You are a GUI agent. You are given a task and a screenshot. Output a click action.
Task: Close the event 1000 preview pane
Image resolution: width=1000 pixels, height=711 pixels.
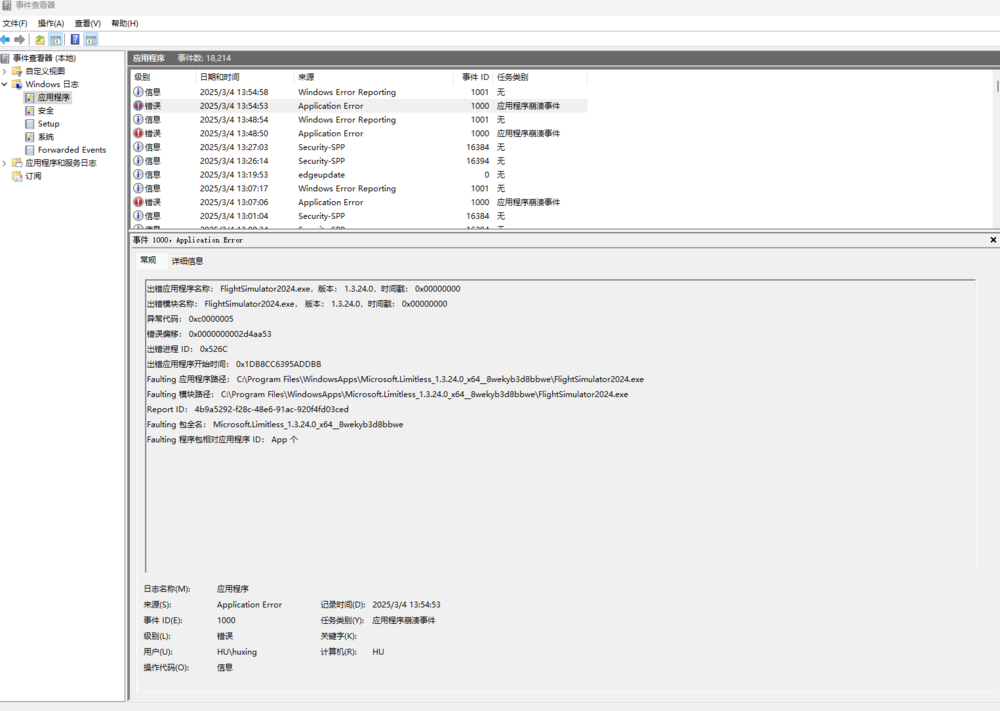(993, 240)
